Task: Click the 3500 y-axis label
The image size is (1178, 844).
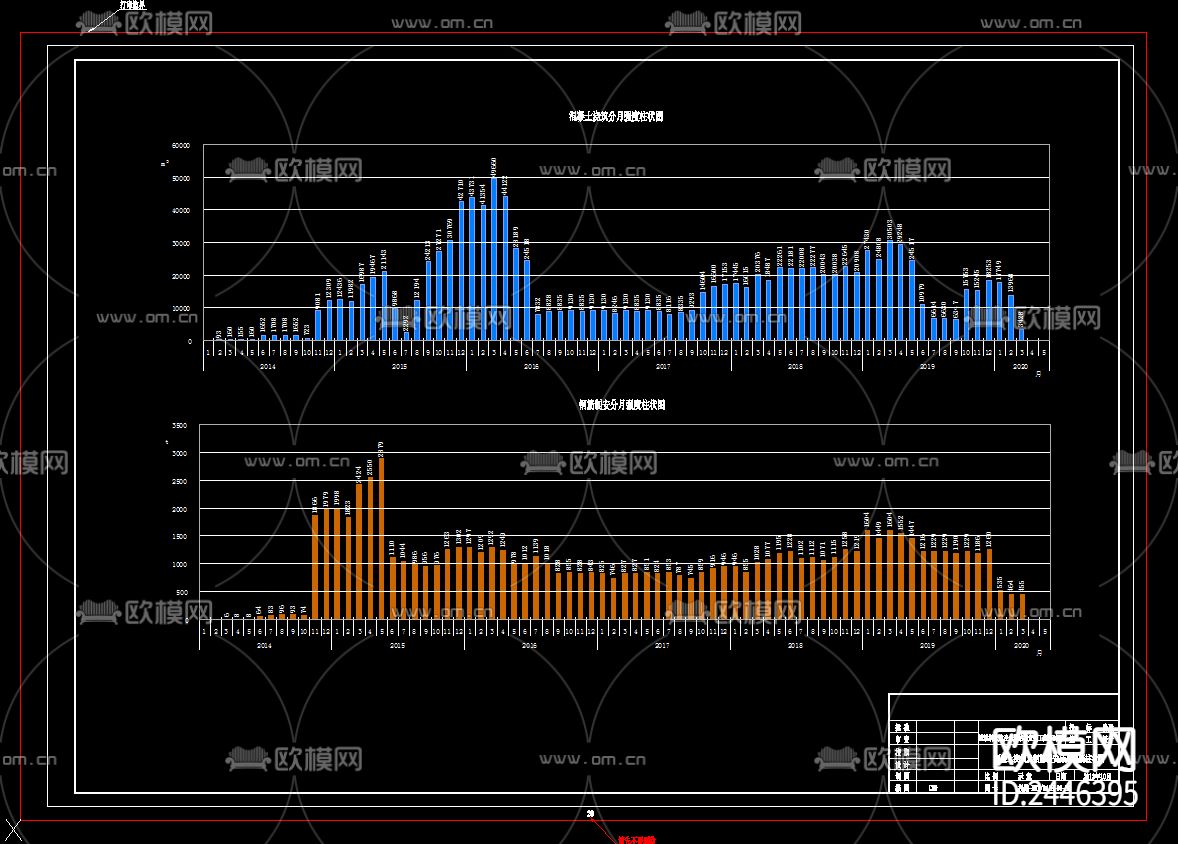Action: point(180,425)
